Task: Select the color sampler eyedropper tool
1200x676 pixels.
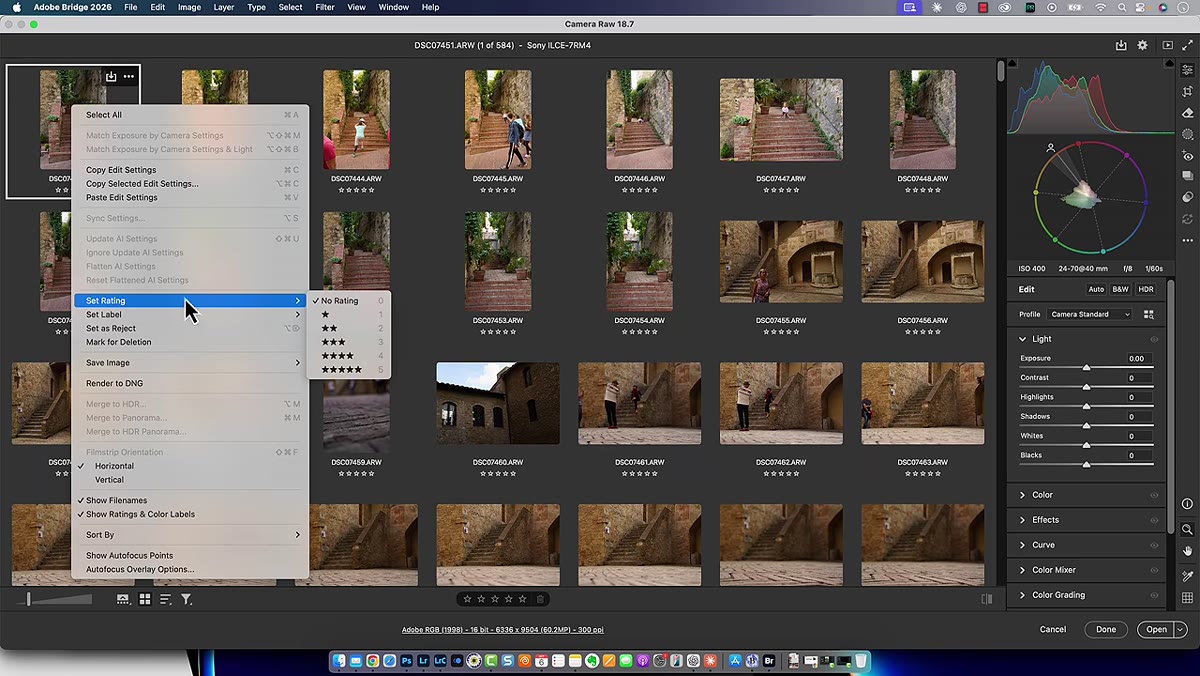Action: point(1187,576)
